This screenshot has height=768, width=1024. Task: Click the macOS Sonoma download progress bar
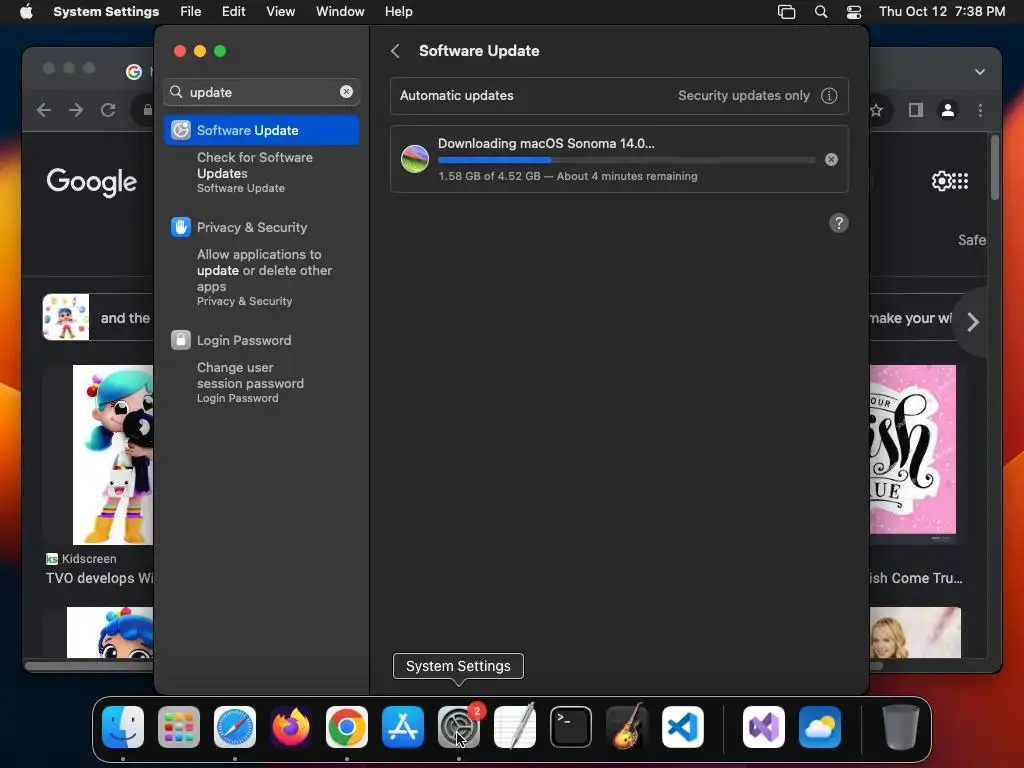(x=626, y=160)
